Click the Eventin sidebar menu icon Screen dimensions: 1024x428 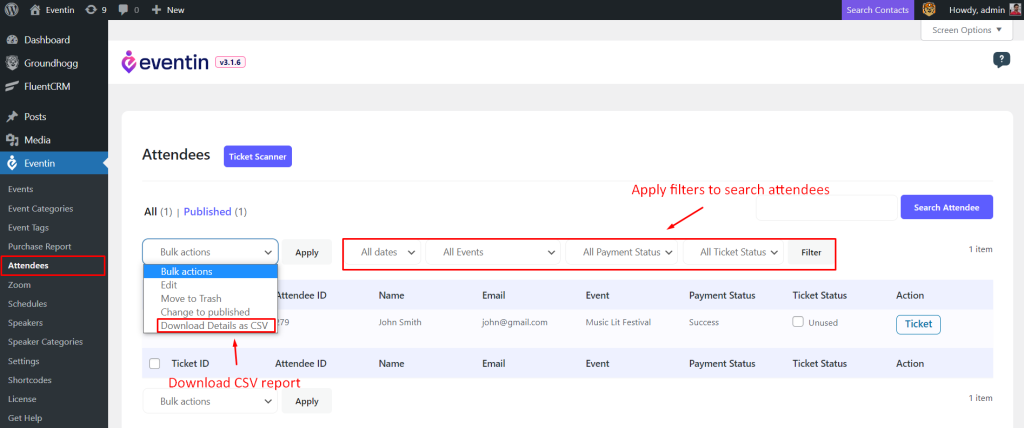pos(12,163)
